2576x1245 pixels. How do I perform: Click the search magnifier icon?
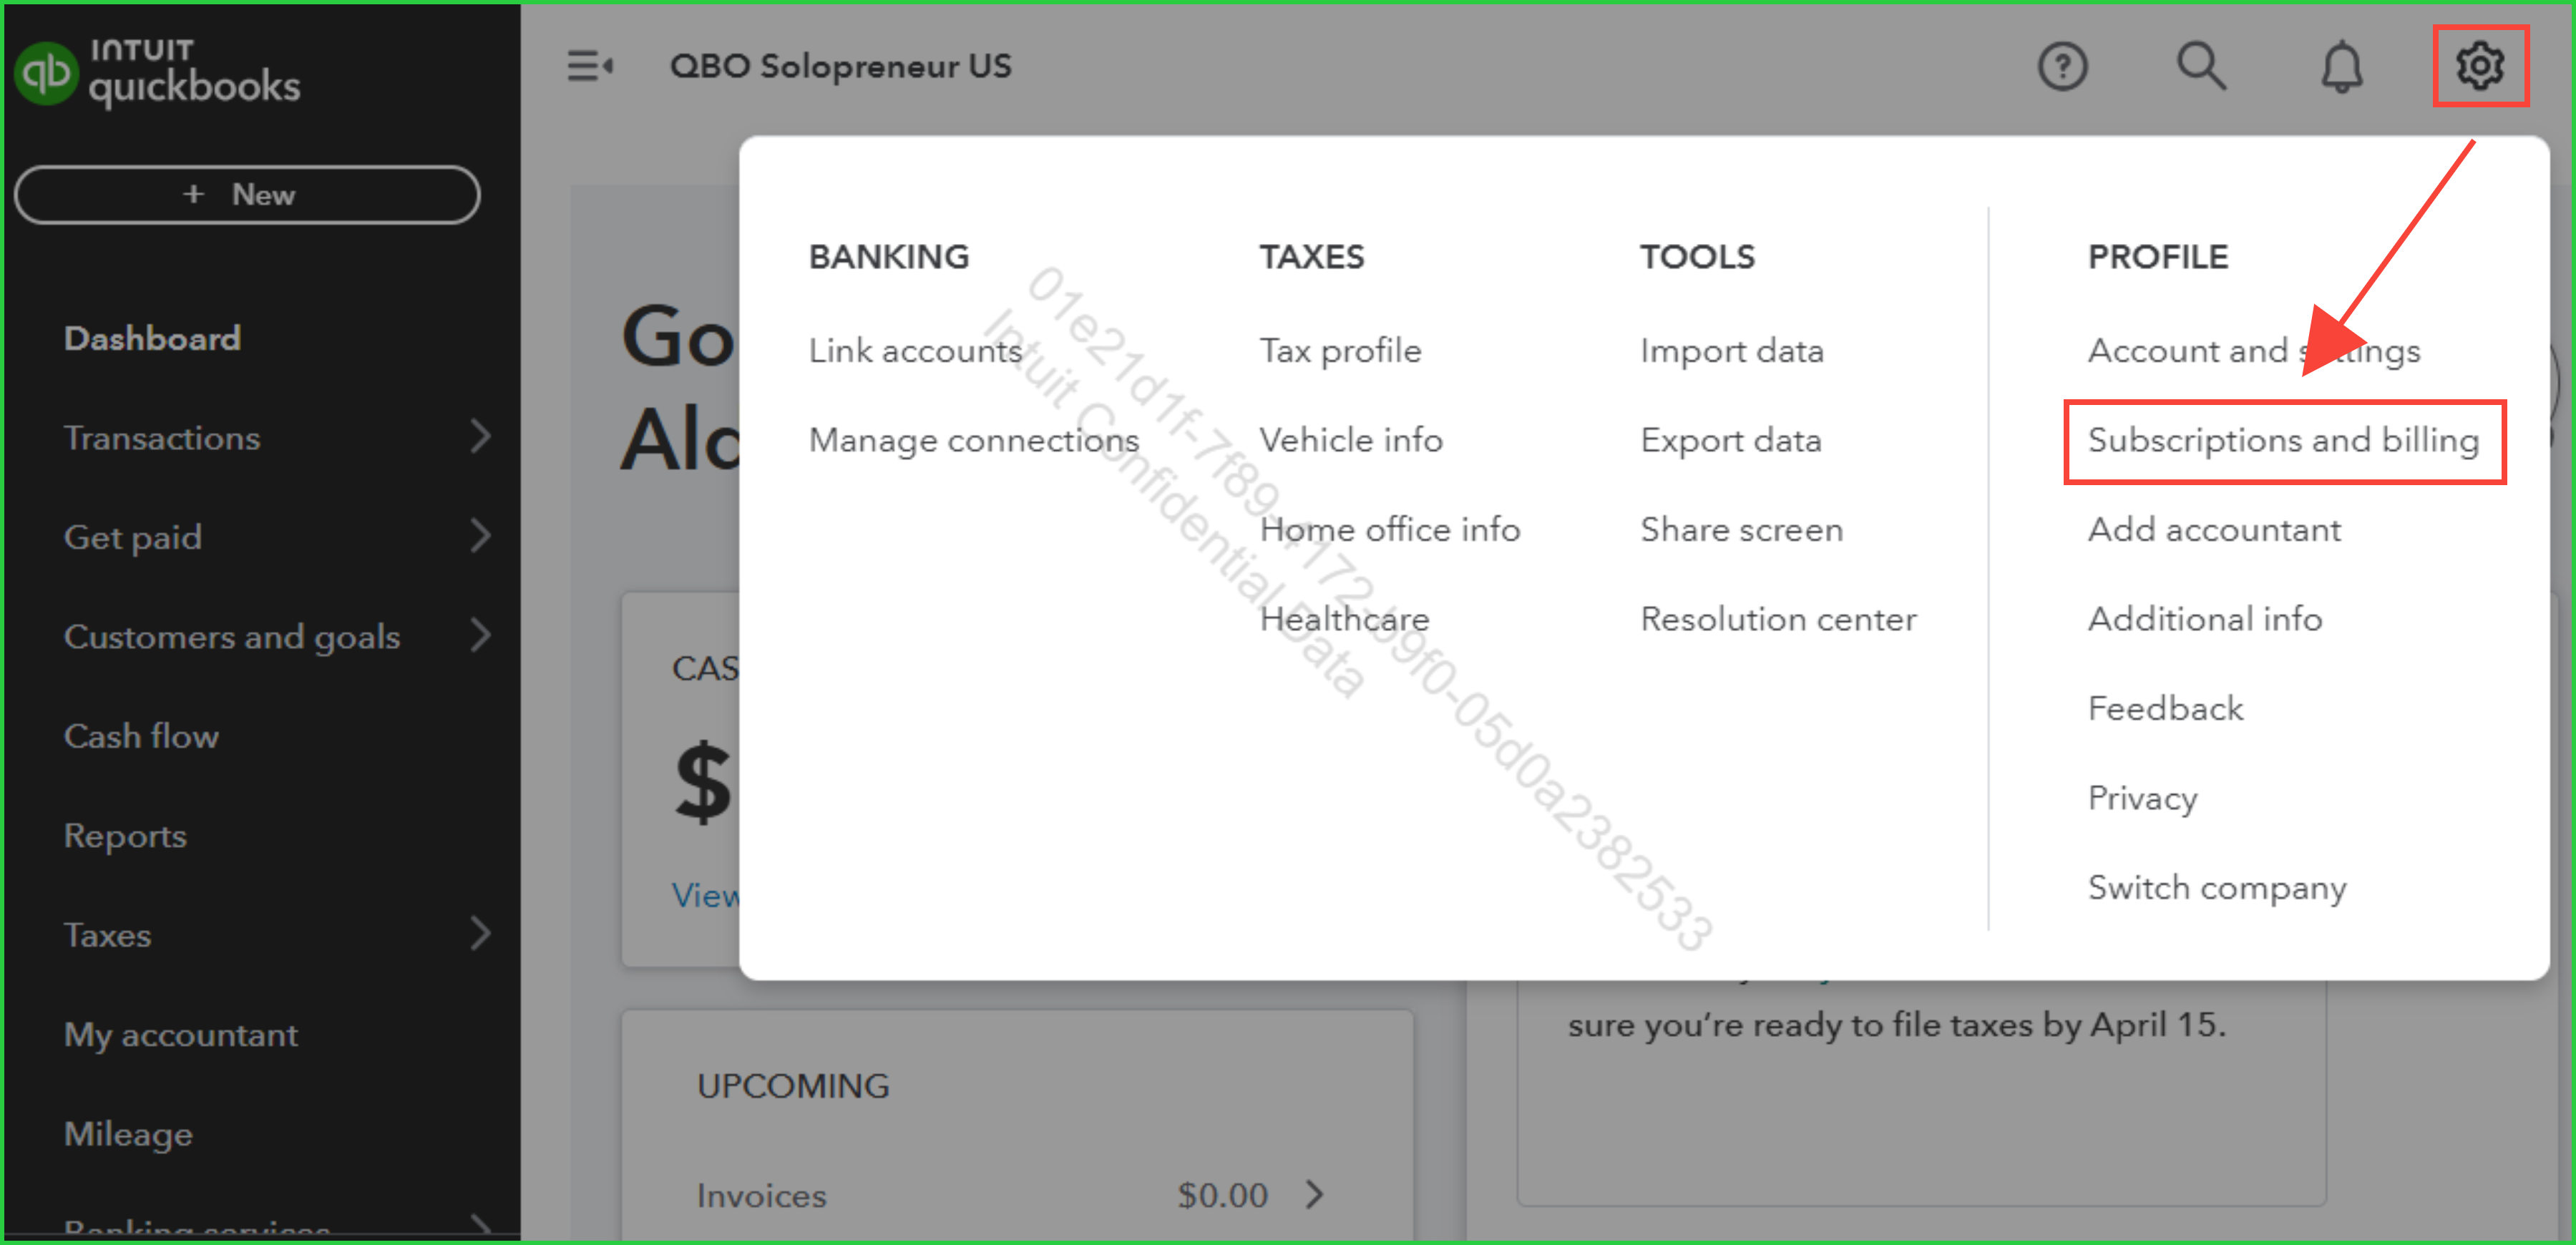pos(2201,67)
